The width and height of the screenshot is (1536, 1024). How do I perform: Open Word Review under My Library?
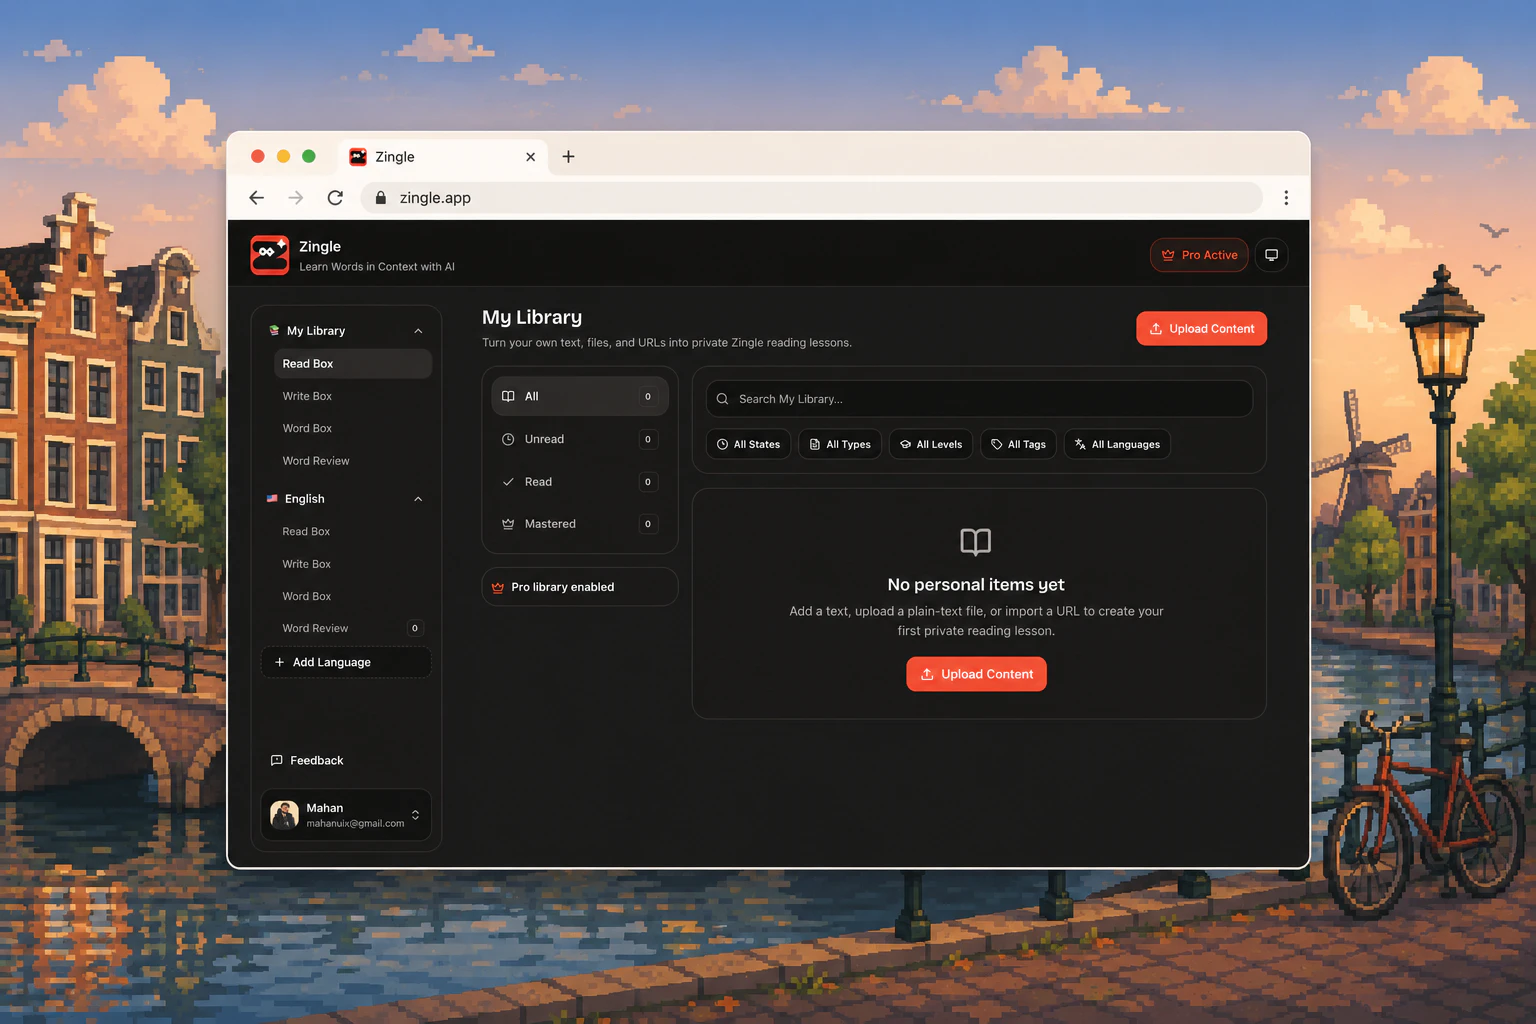(352, 461)
